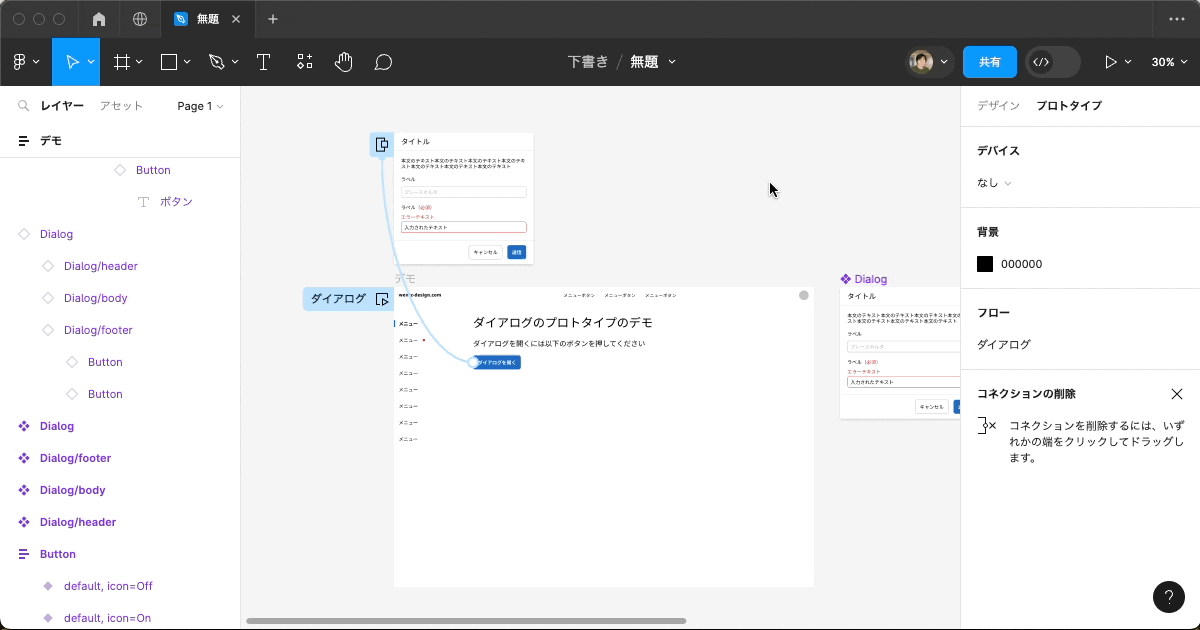Toggle Dev Mode switch
This screenshot has width=1200, height=630.
pos(1052,62)
